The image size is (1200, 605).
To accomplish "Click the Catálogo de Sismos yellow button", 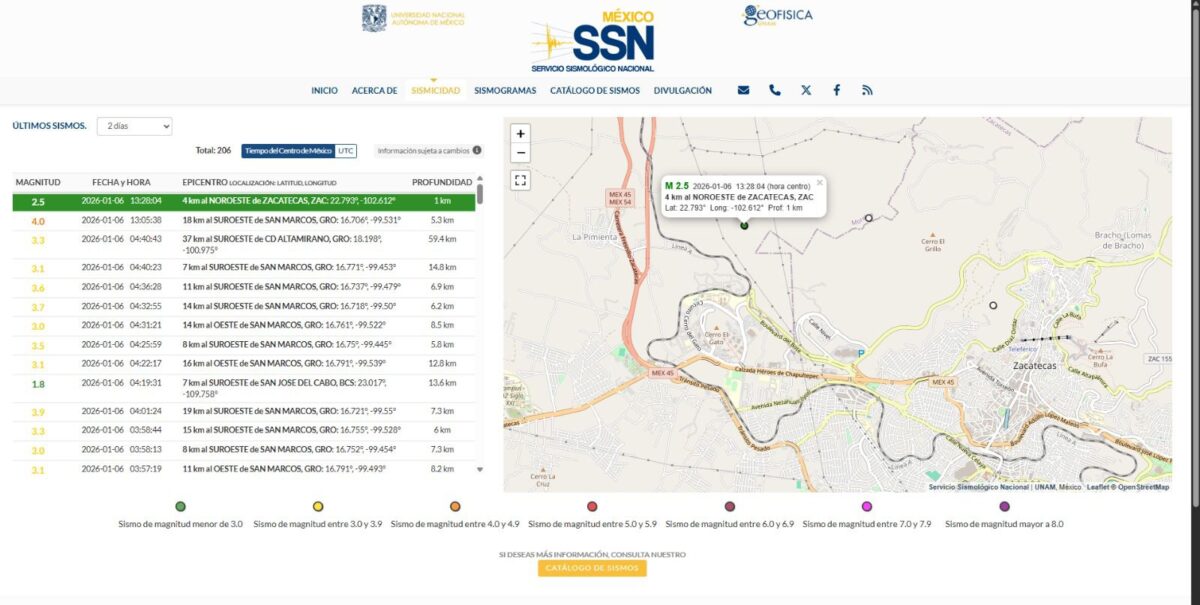I will (x=592, y=568).
